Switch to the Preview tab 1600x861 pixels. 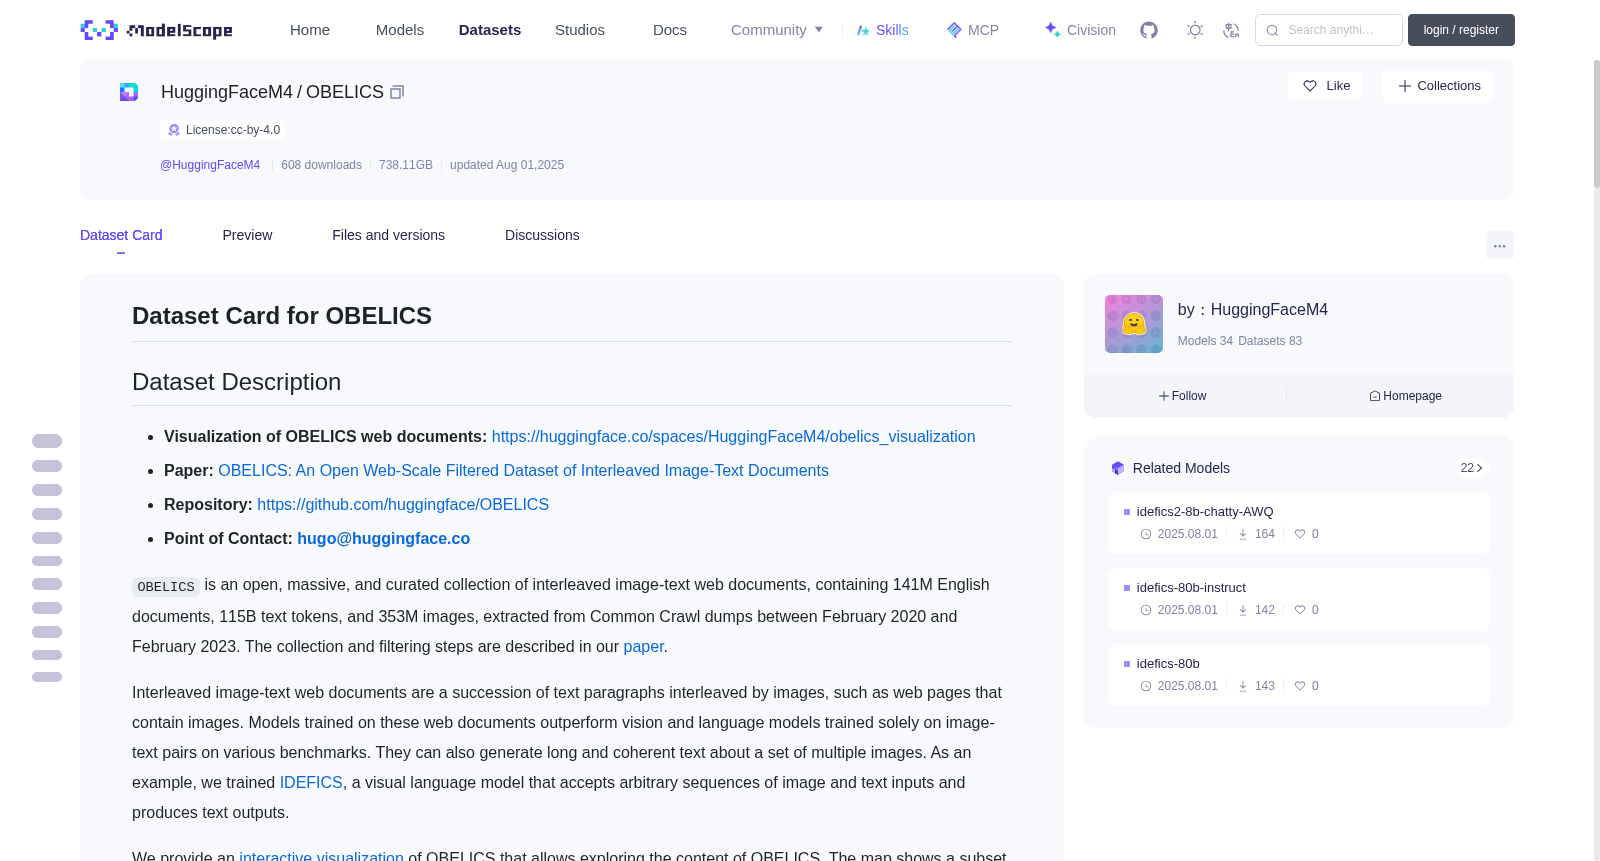tap(247, 235)
